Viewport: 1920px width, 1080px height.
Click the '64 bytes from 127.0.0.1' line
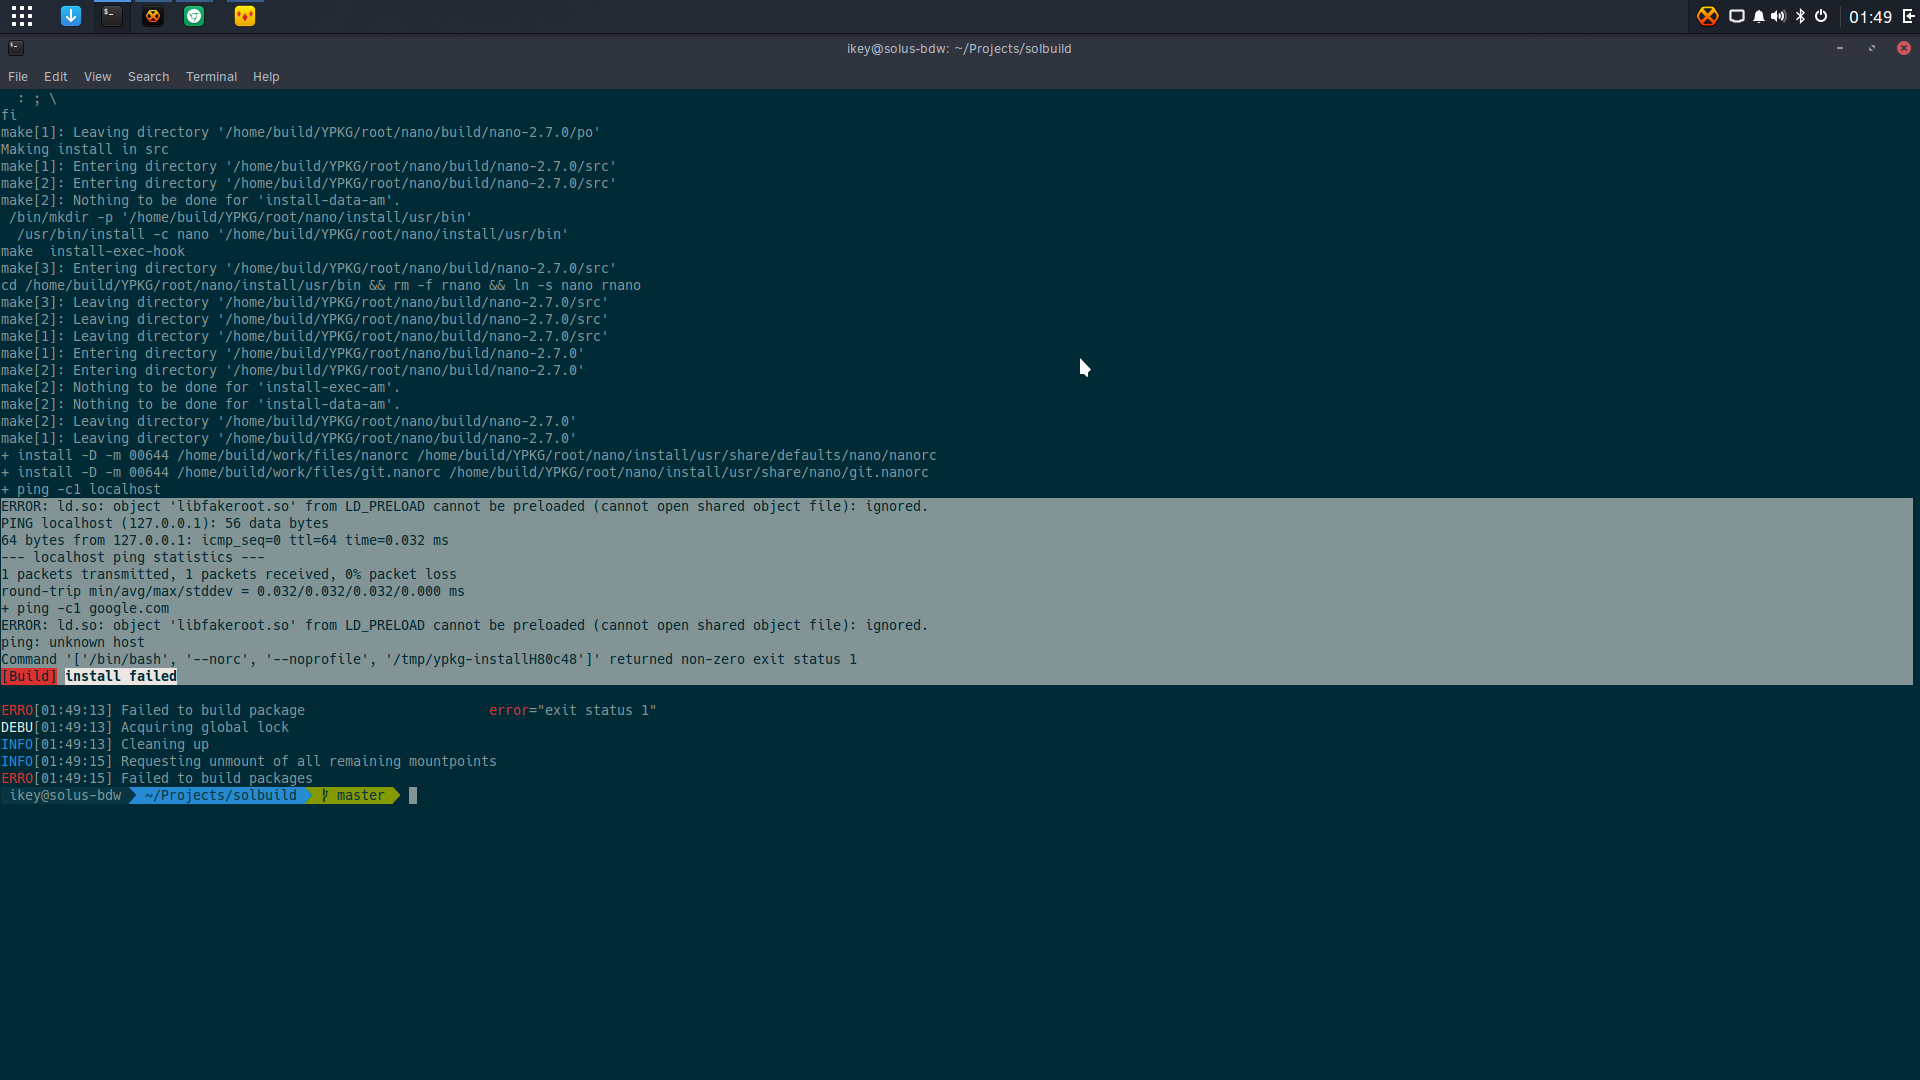(x=225, y=541)
